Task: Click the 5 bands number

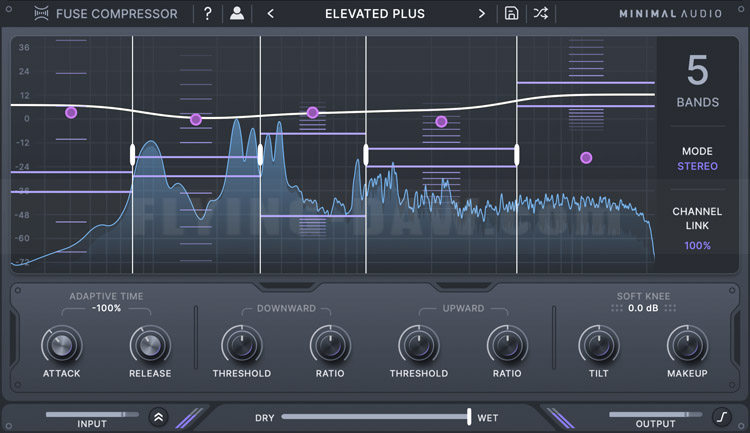Action: [697, 70]
